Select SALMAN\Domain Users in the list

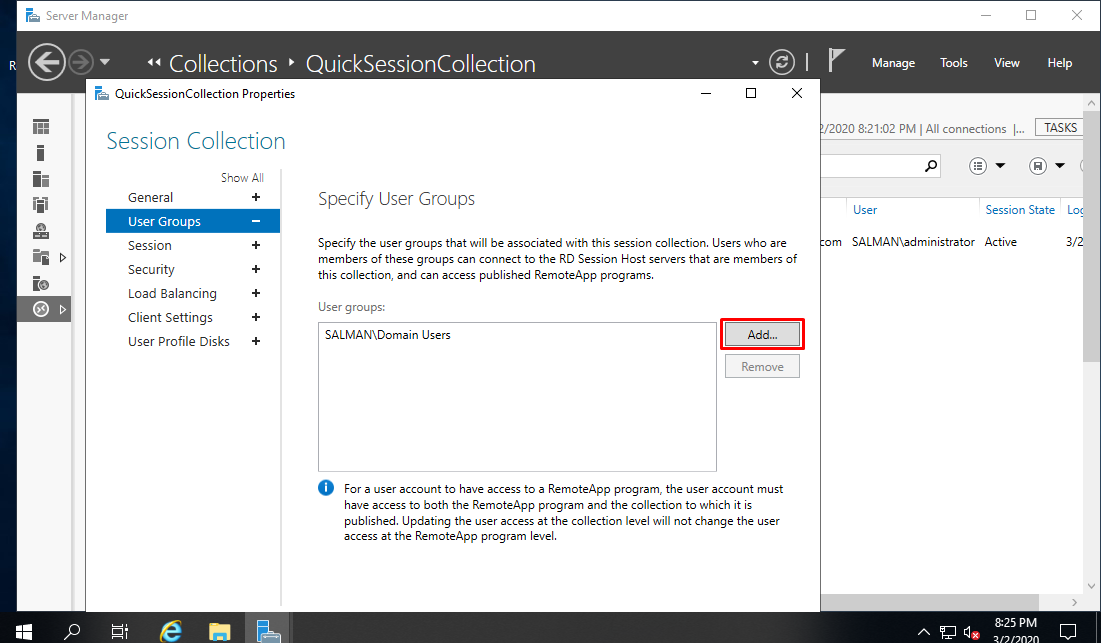pos(388,335)
